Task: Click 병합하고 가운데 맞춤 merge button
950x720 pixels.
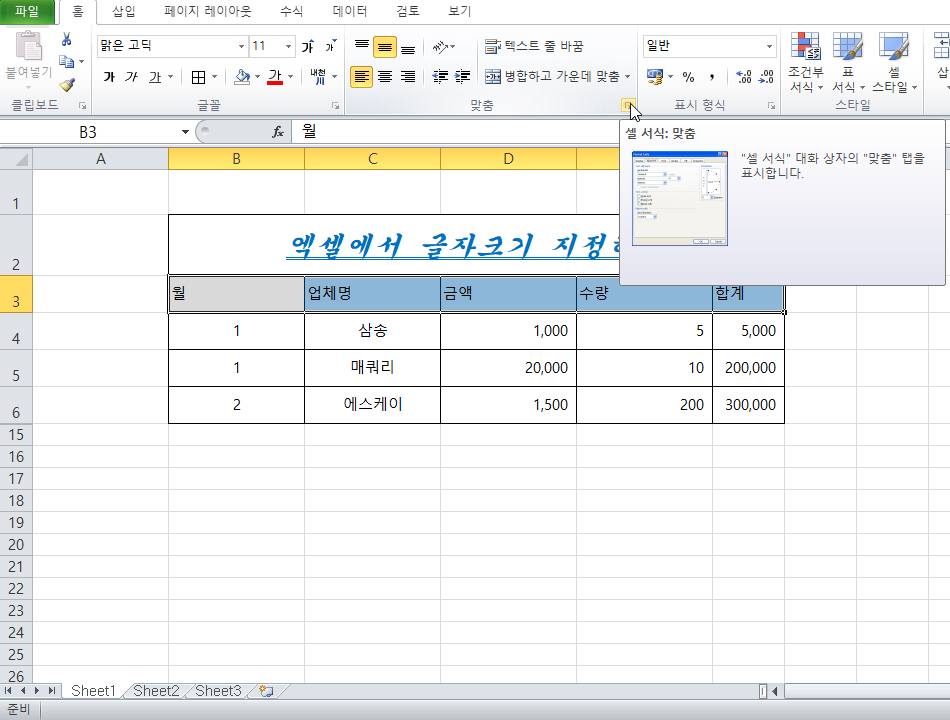Action: (x=552, y=77)
